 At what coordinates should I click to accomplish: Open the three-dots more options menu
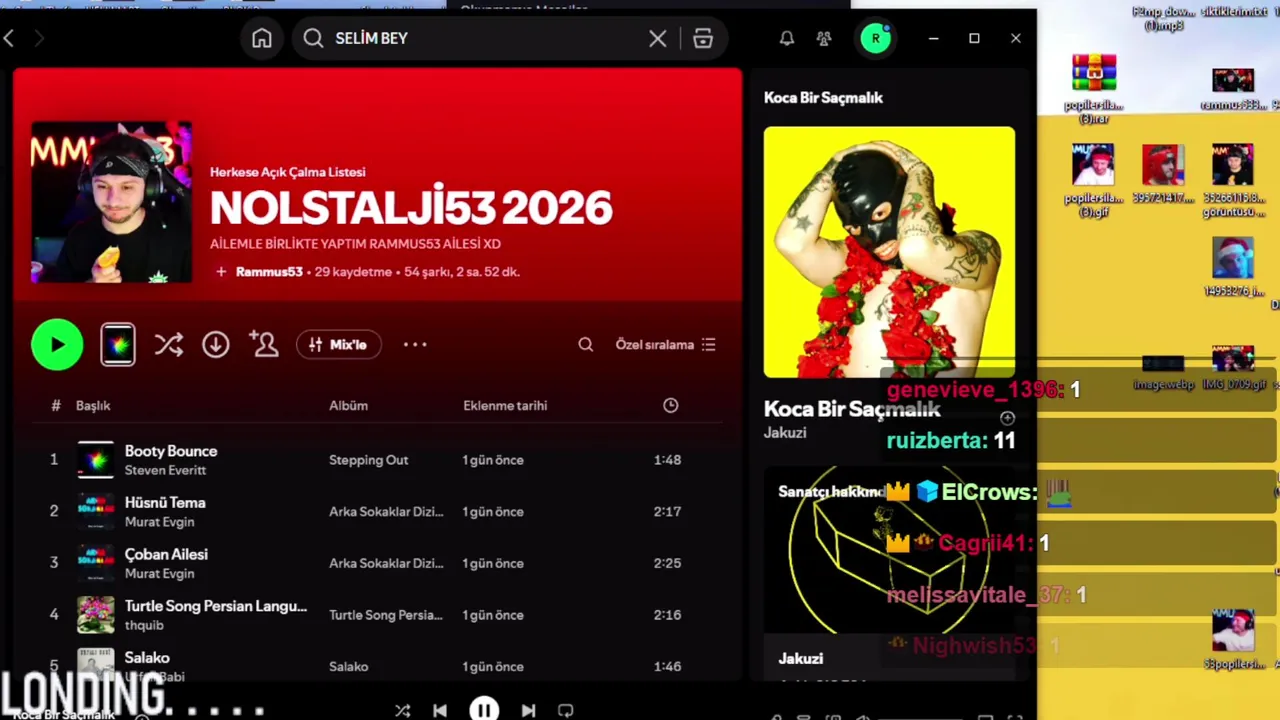pos(415,345)
